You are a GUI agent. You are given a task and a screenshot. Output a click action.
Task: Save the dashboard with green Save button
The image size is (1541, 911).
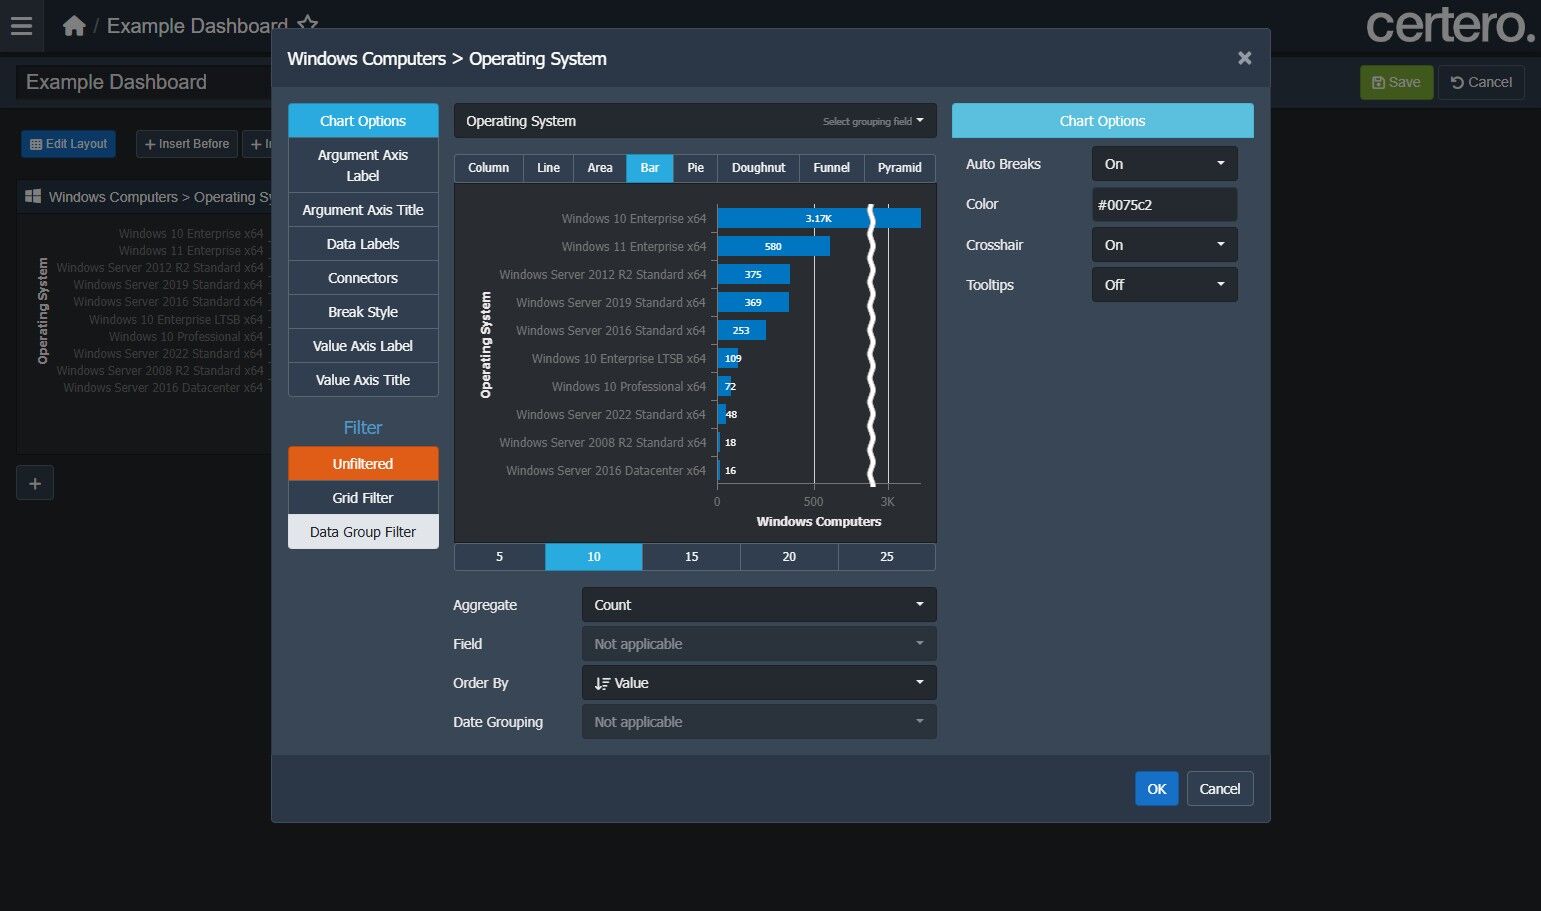pyautogui.click(x=1396, y=82)
